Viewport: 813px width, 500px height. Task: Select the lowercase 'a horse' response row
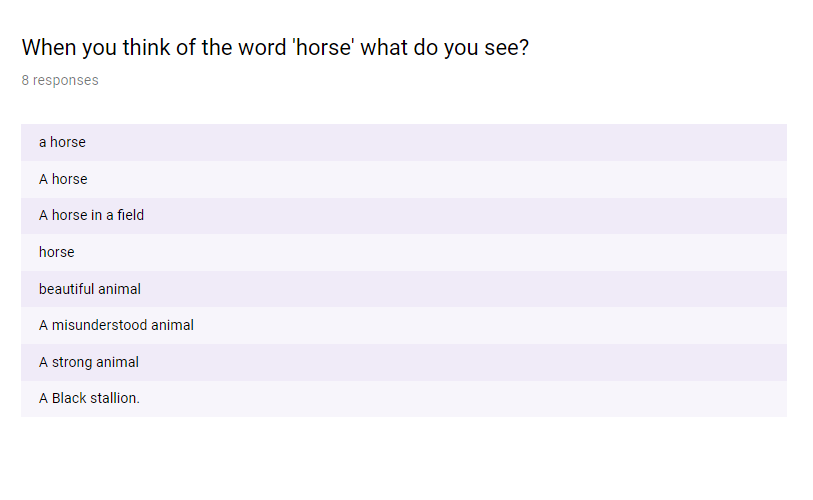click(x=63, y=142)
